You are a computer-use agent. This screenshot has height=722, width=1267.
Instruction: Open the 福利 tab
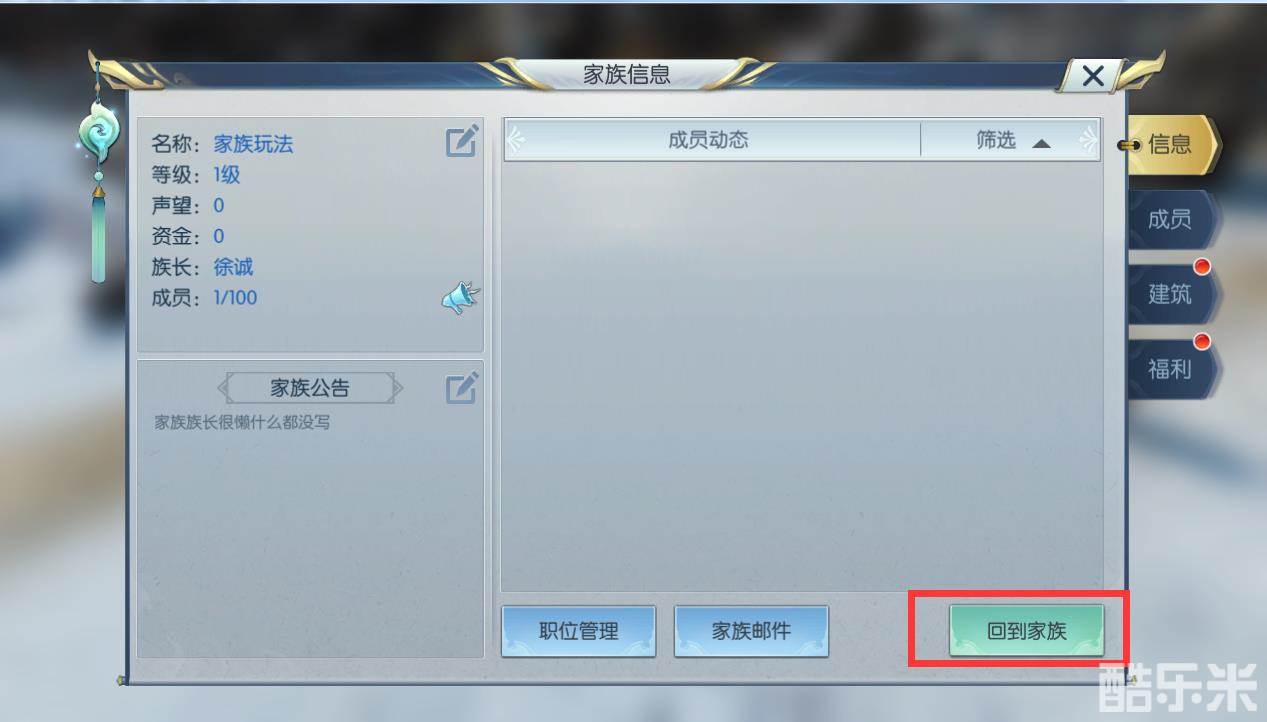tap(1170, 368)
